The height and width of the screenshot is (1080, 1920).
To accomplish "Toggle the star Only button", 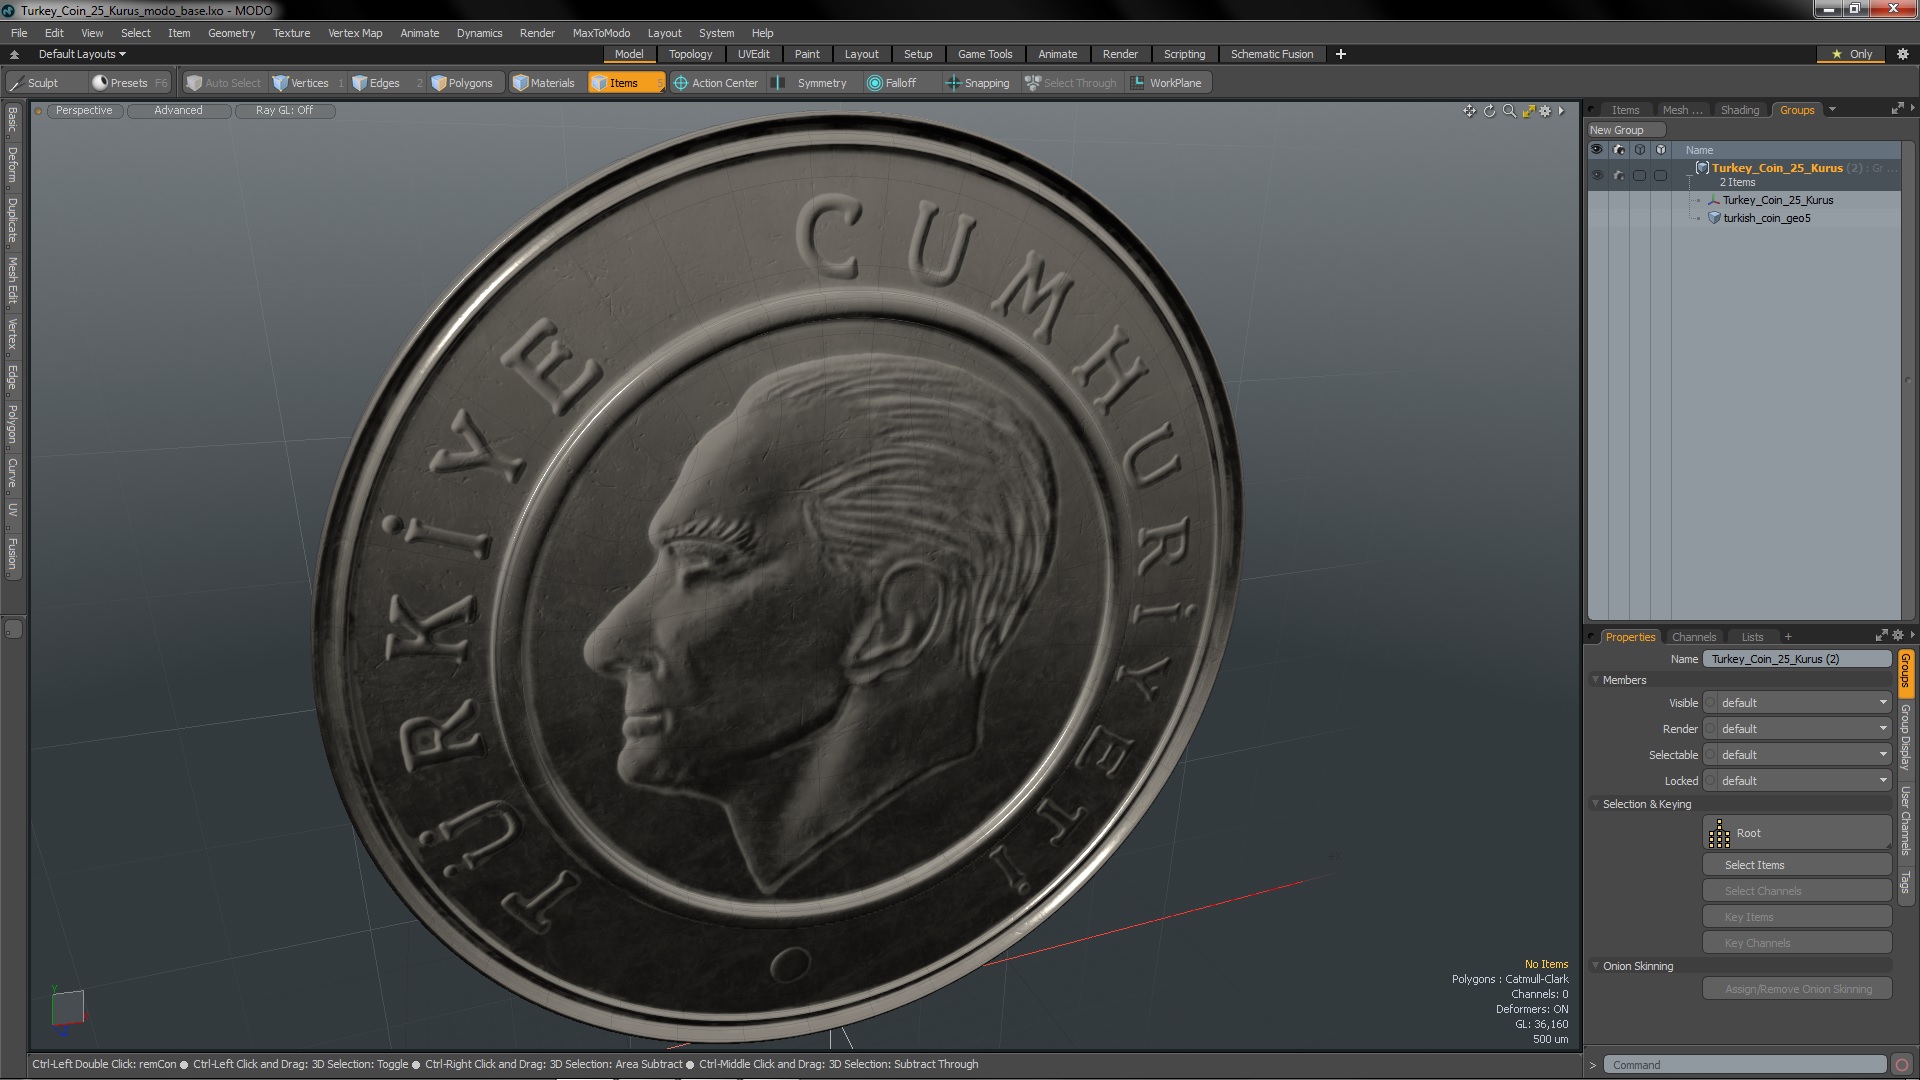I will click(x=1852, y=54).
